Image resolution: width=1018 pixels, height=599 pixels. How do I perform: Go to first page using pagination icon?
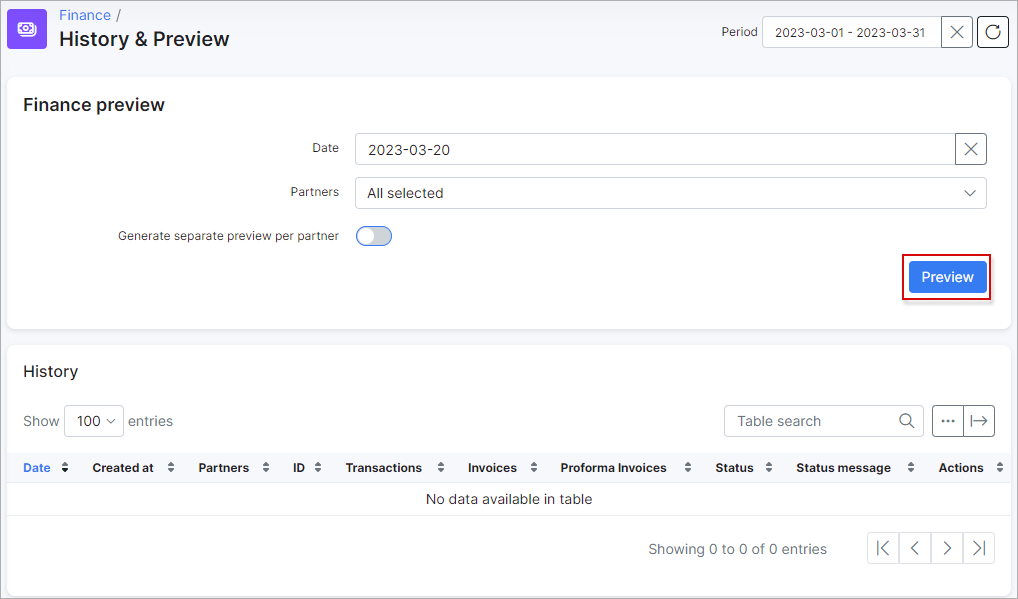[882, 548]
